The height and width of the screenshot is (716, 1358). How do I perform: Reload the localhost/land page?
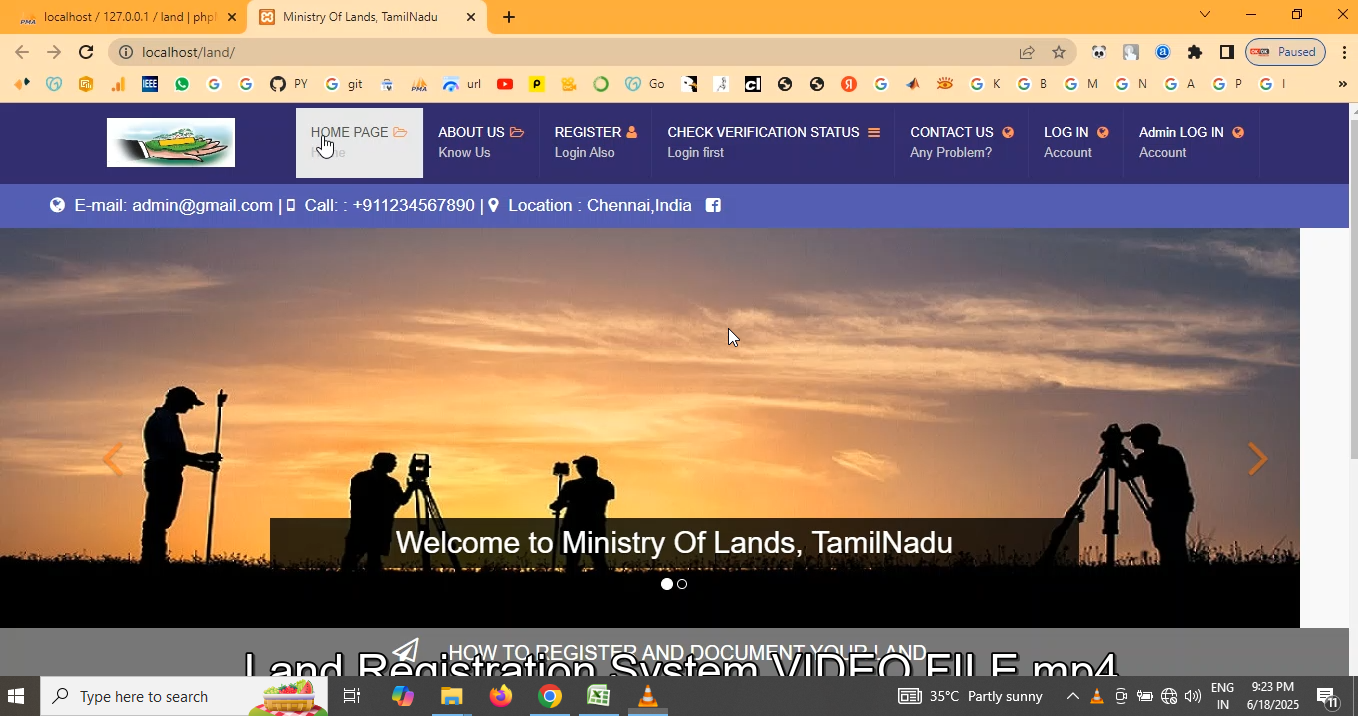click(x=86, y=52)
